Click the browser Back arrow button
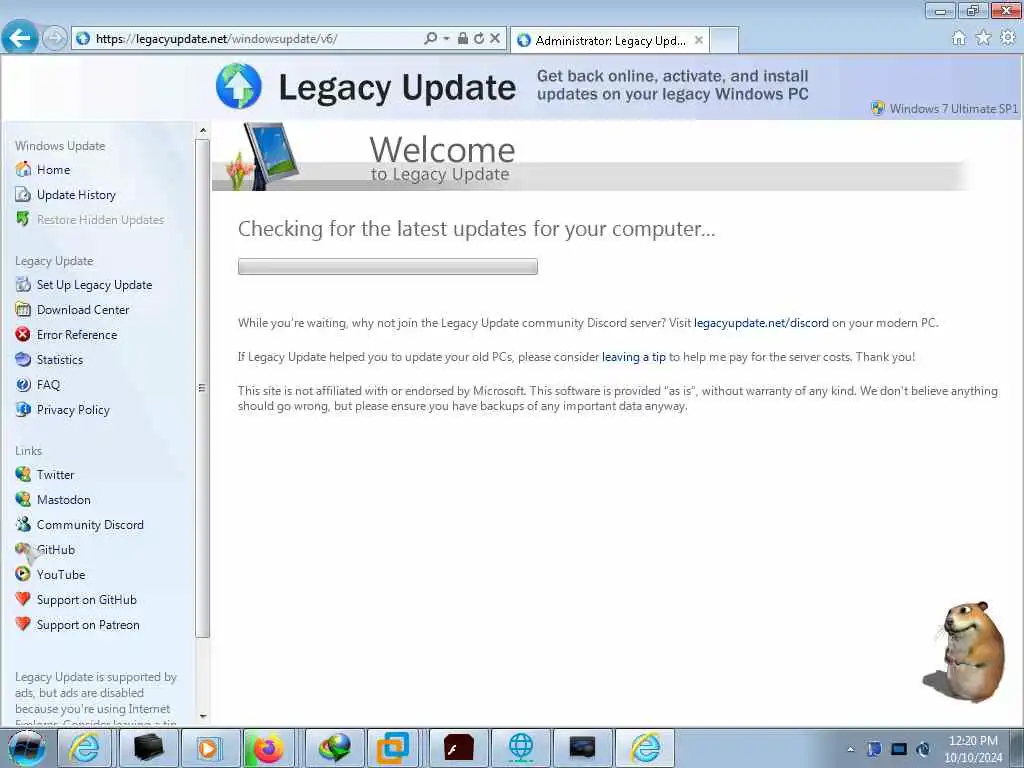1024x768 pixels. 20,38
